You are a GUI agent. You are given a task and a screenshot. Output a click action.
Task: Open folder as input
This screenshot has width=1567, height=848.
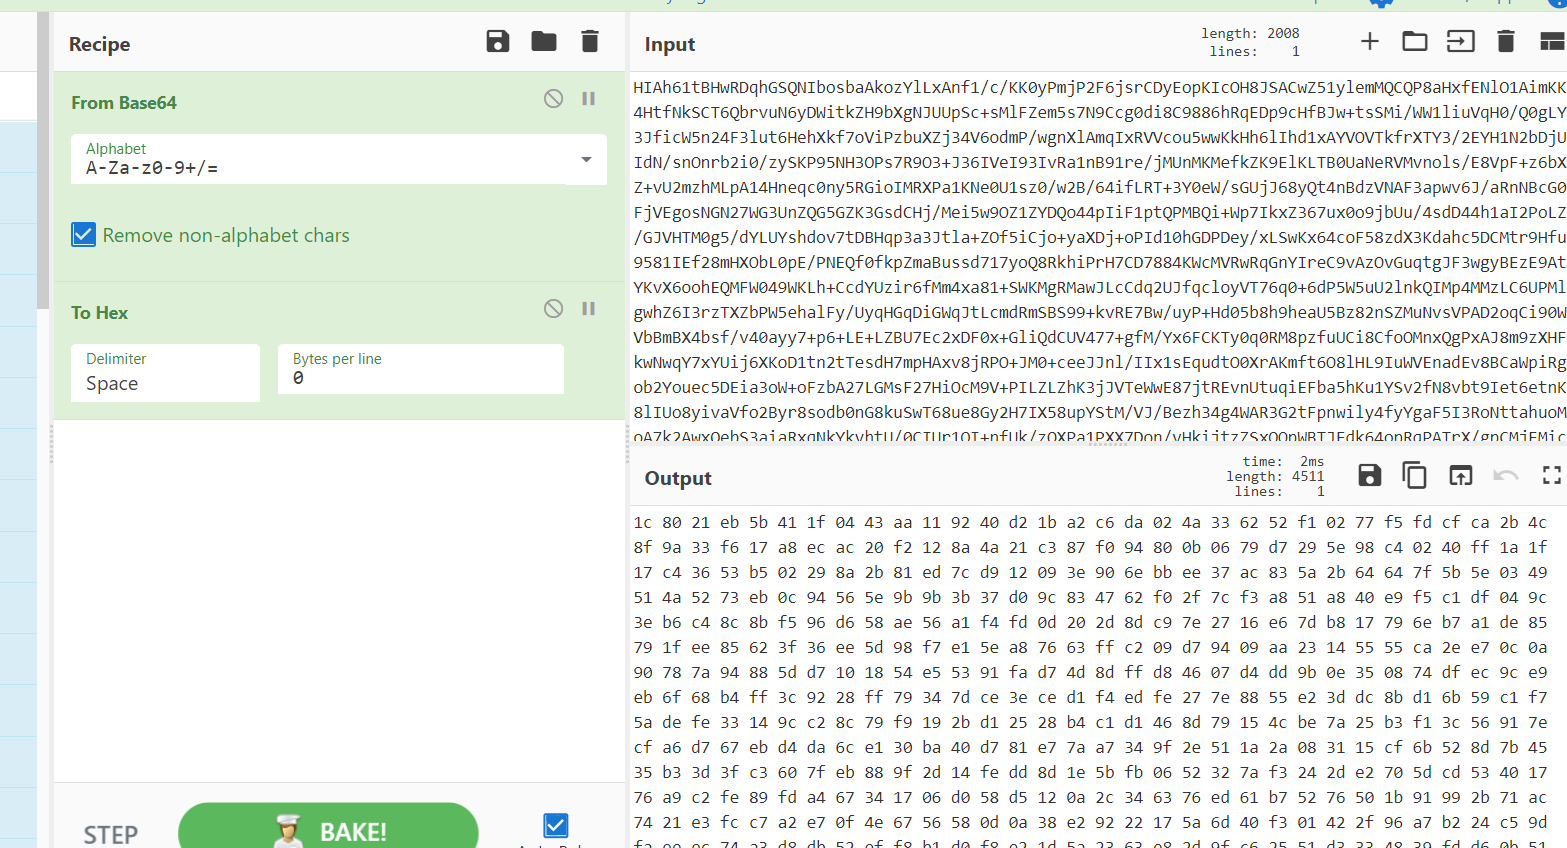[1415, 41]
